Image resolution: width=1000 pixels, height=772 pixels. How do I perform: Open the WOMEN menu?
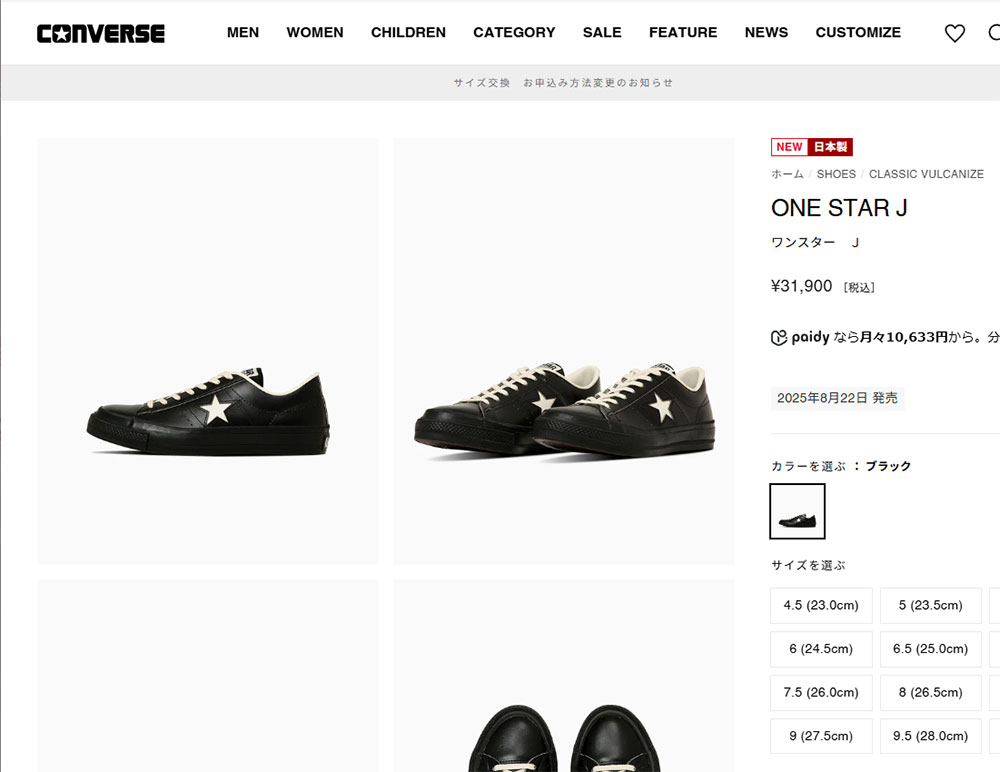coord(315,33)
